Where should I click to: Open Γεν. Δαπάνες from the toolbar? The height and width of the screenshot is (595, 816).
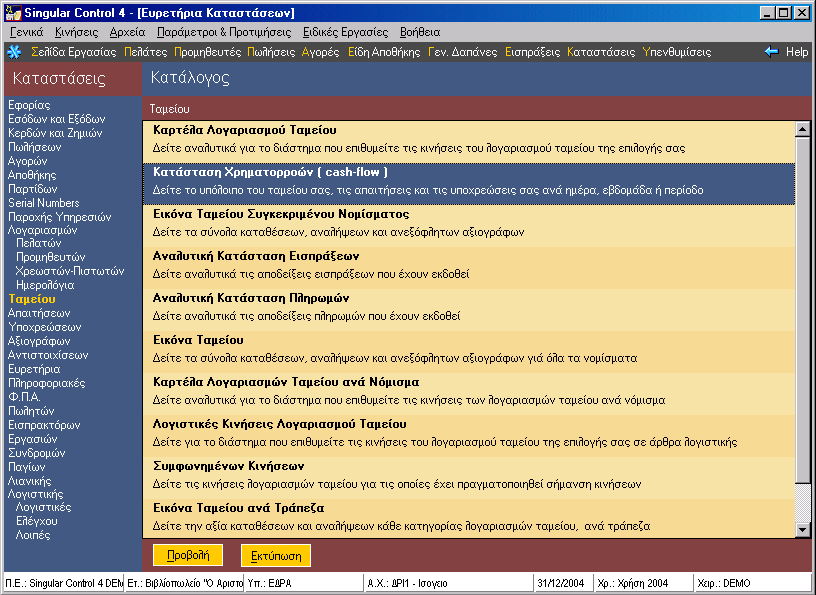pos(463,52)
